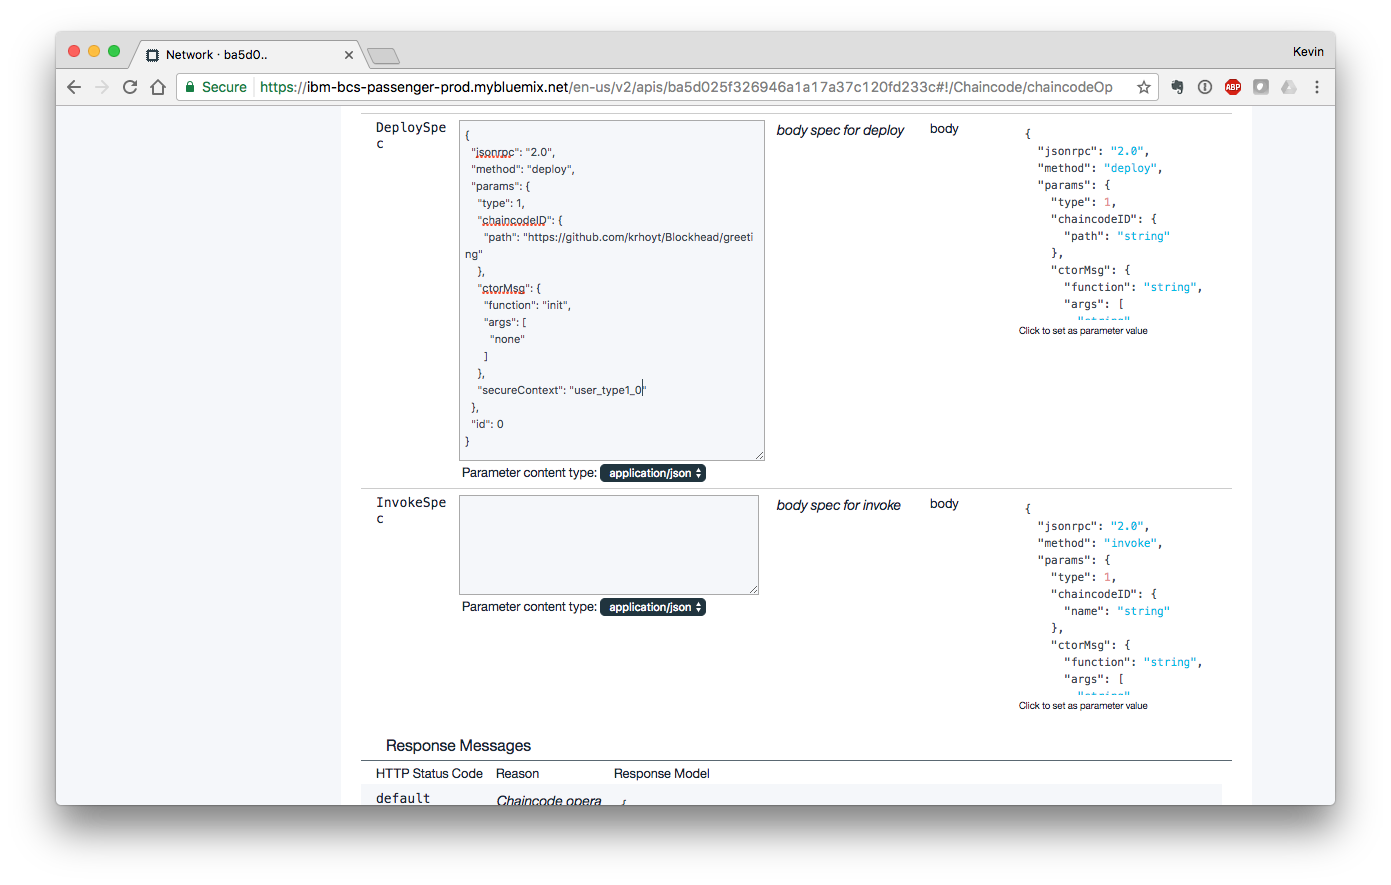Open the Chrome three-dot menu

[x=1317, y=87]
